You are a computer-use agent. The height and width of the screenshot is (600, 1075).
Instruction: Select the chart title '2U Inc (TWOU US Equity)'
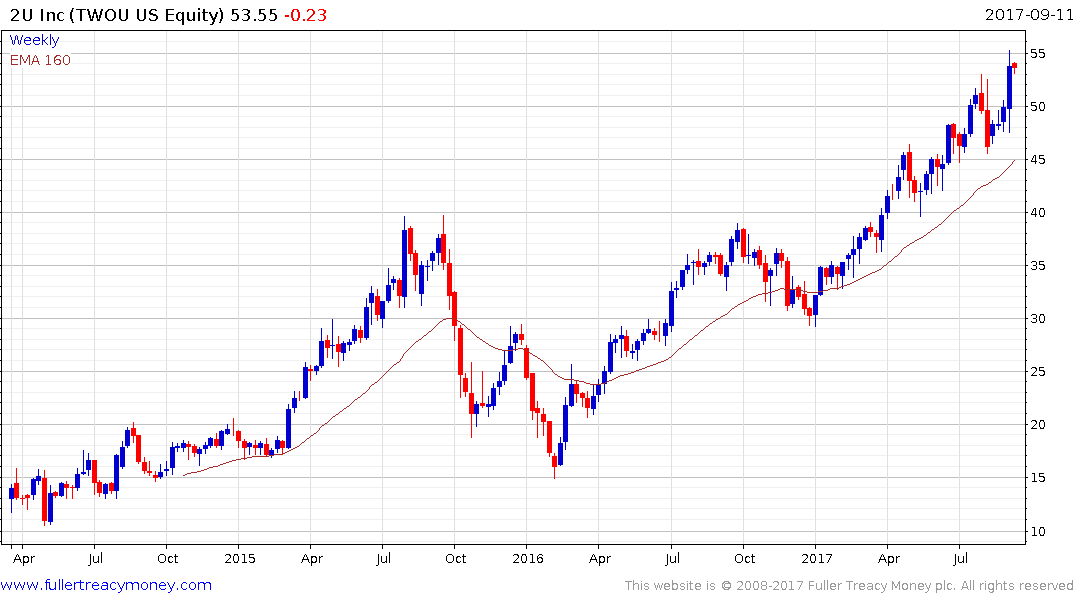pos(117,15)
